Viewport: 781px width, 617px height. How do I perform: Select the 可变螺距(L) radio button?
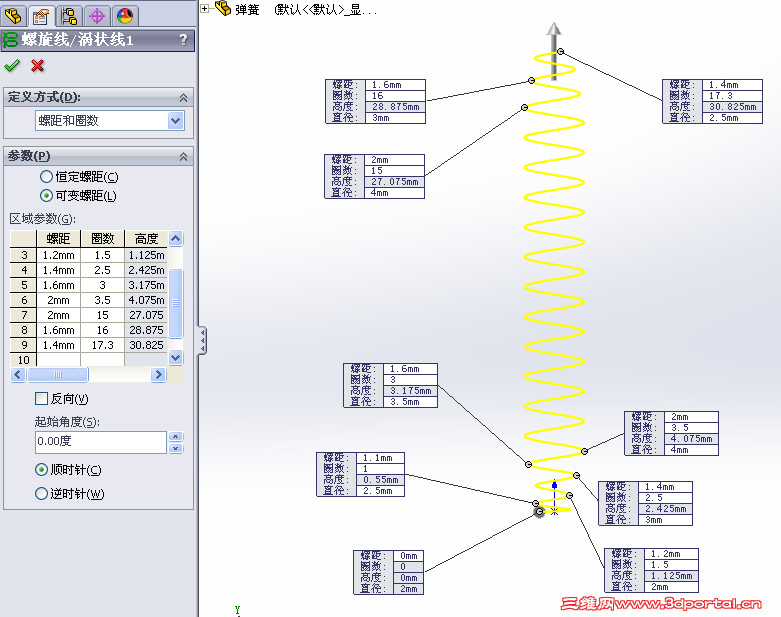(x=46, y=196)
